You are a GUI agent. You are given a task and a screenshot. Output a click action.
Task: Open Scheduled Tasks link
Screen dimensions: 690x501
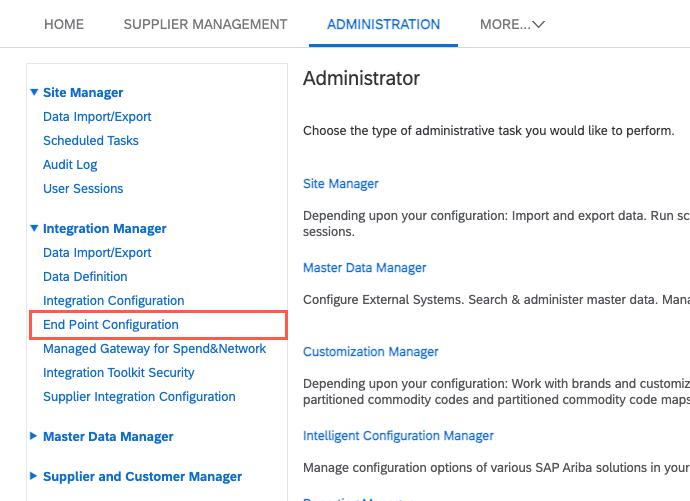[91, 141]
